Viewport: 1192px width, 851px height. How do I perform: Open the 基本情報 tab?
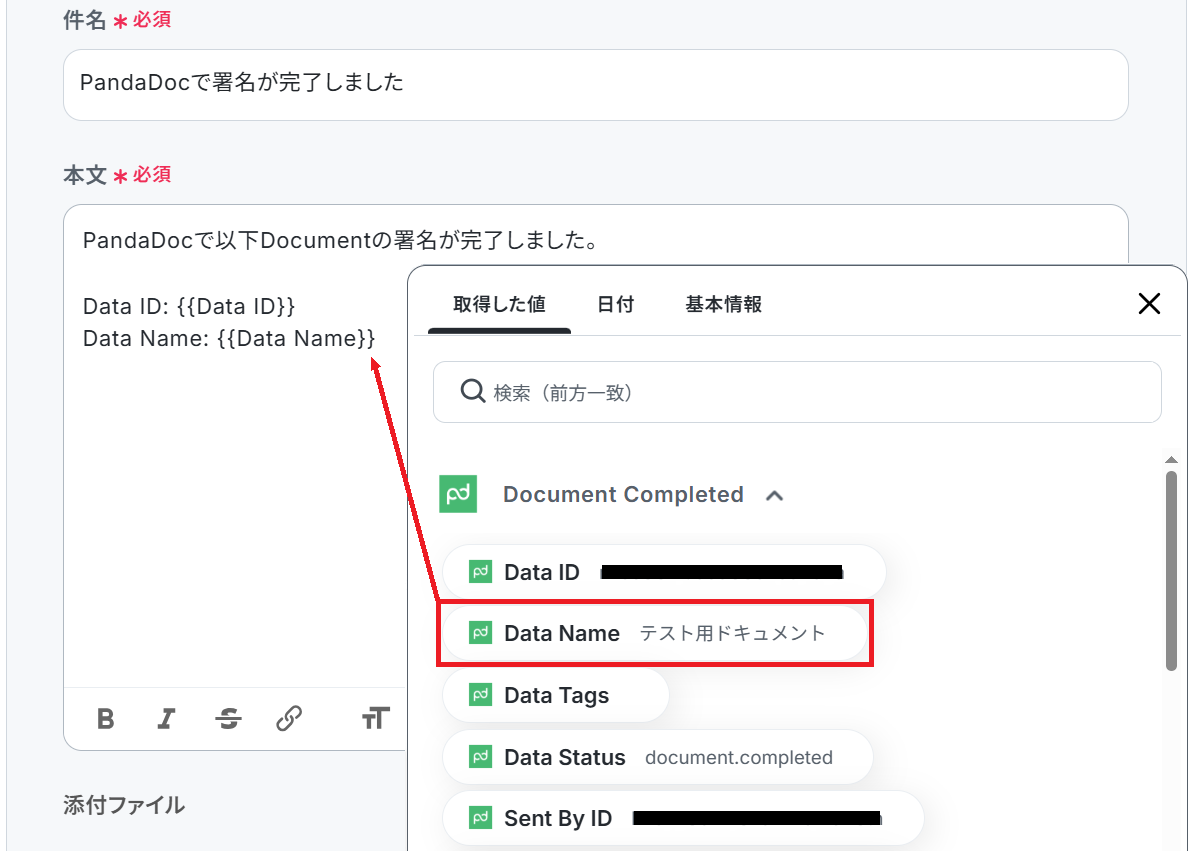pyautogui.click(x=723, y=304)
